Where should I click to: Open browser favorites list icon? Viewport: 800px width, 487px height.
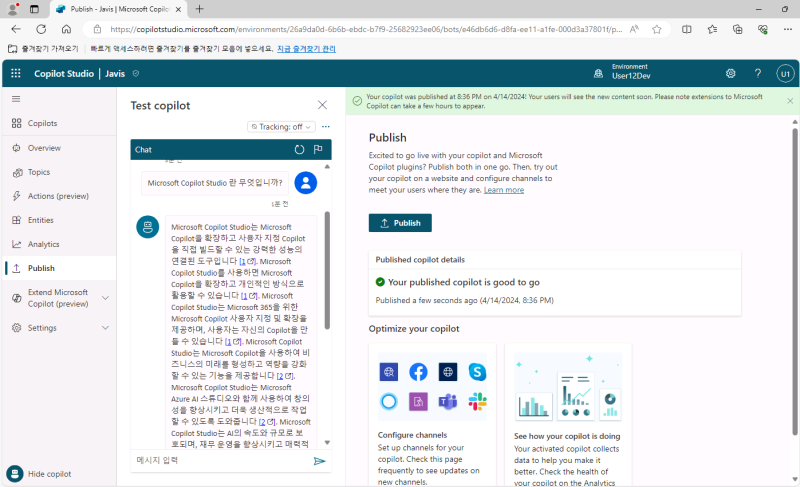(x=712, y=30)
